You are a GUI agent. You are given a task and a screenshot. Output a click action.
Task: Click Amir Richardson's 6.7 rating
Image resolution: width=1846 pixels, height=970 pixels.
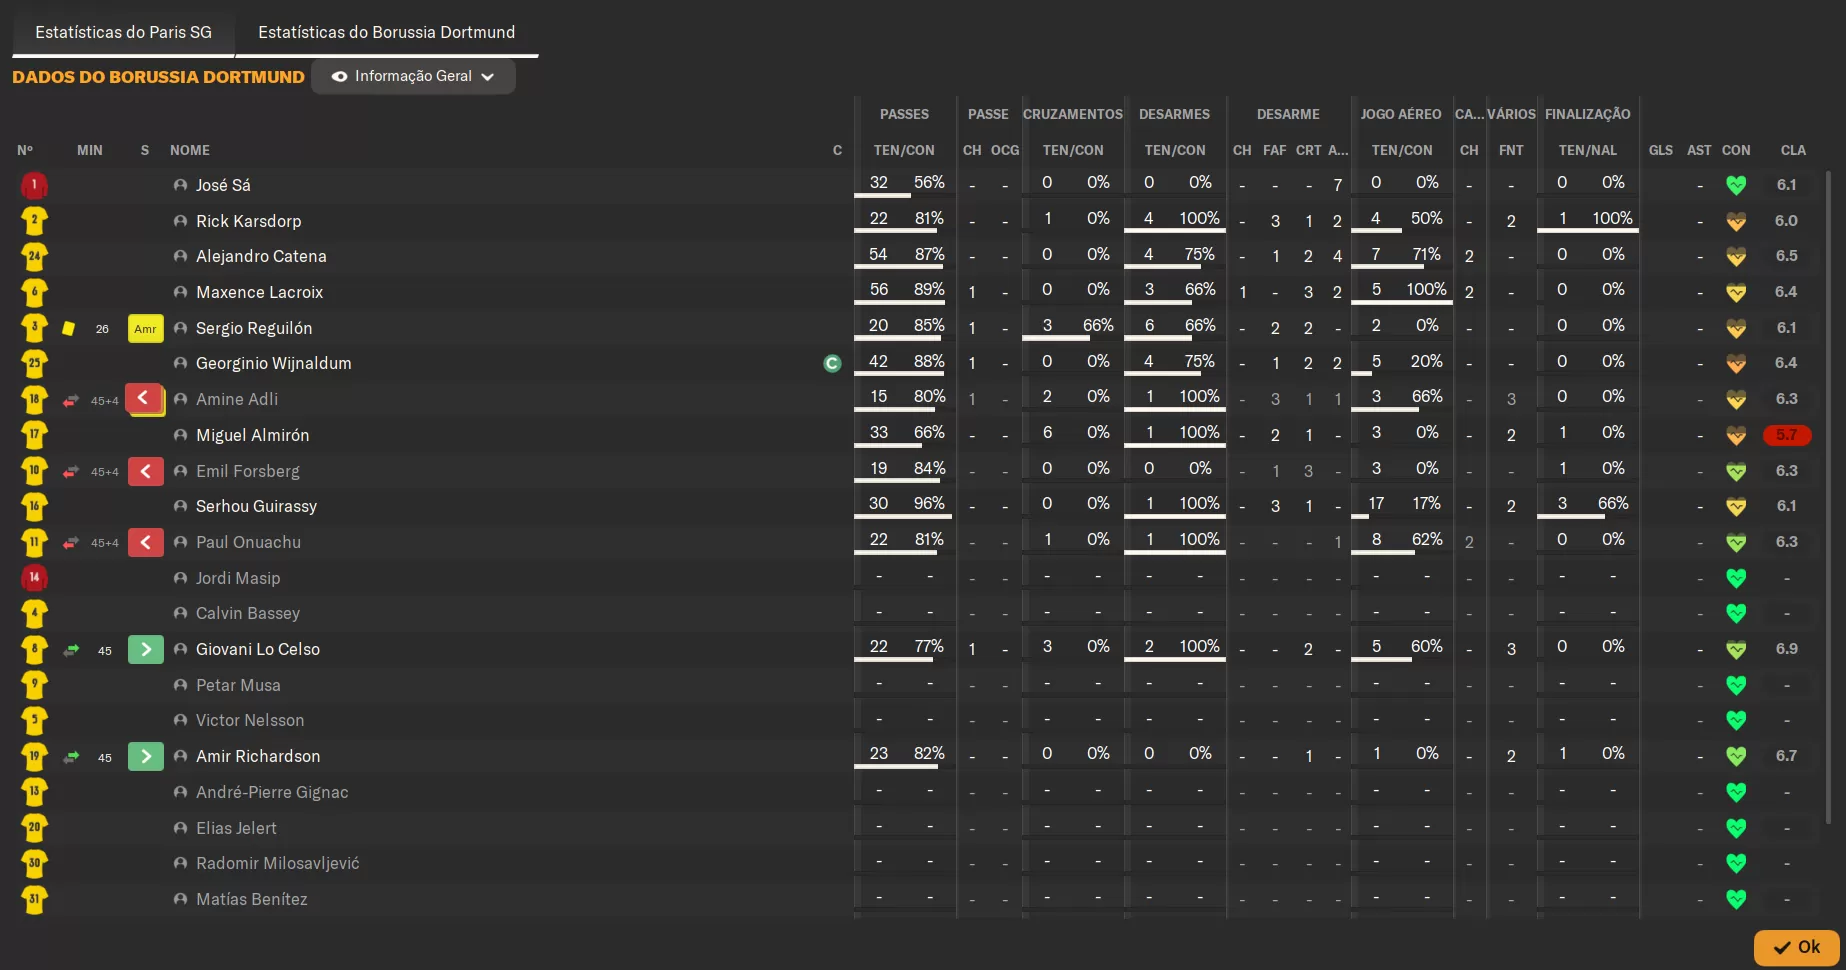click(x=1786, y=756)
